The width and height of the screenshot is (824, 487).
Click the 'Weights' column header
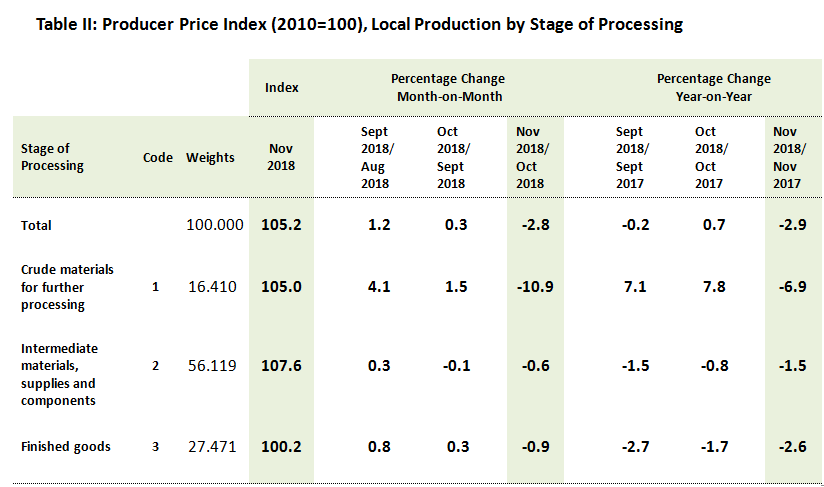[210, 158]
